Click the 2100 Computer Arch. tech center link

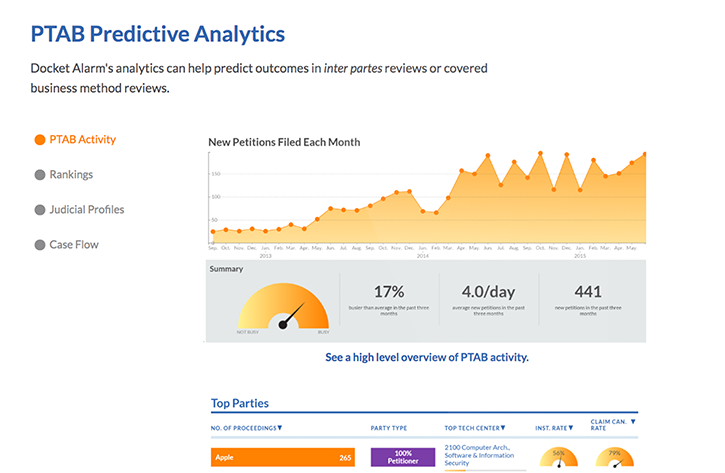479,455
